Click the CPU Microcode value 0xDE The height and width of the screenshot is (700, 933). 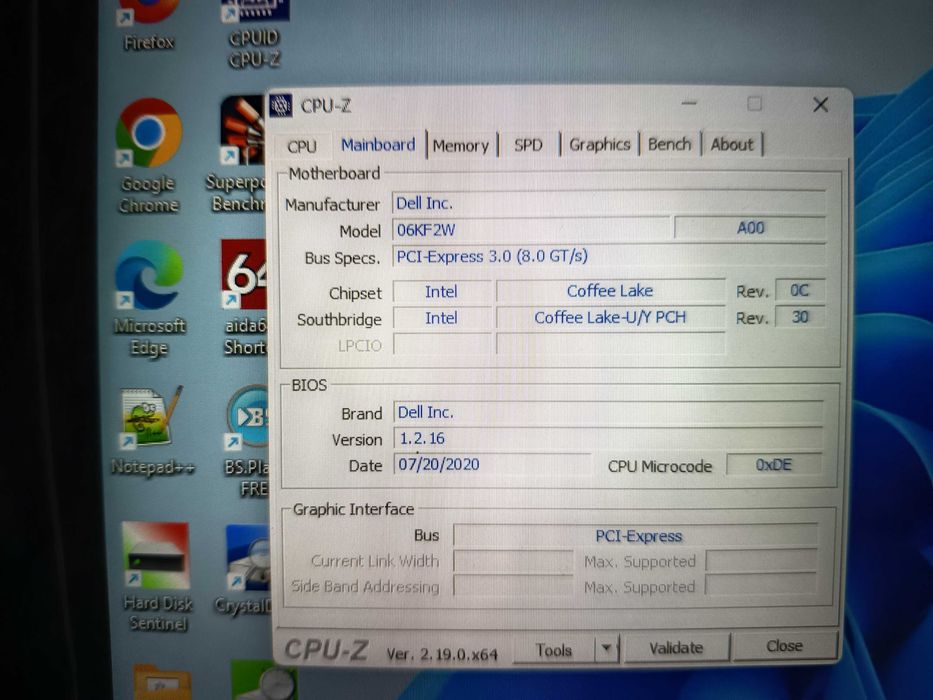pyautogui.click(x=774, y=465)
